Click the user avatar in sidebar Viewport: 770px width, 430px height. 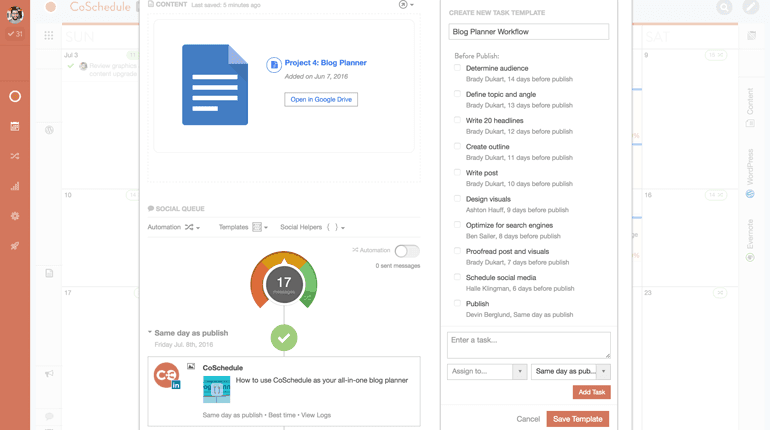(15, 15)
